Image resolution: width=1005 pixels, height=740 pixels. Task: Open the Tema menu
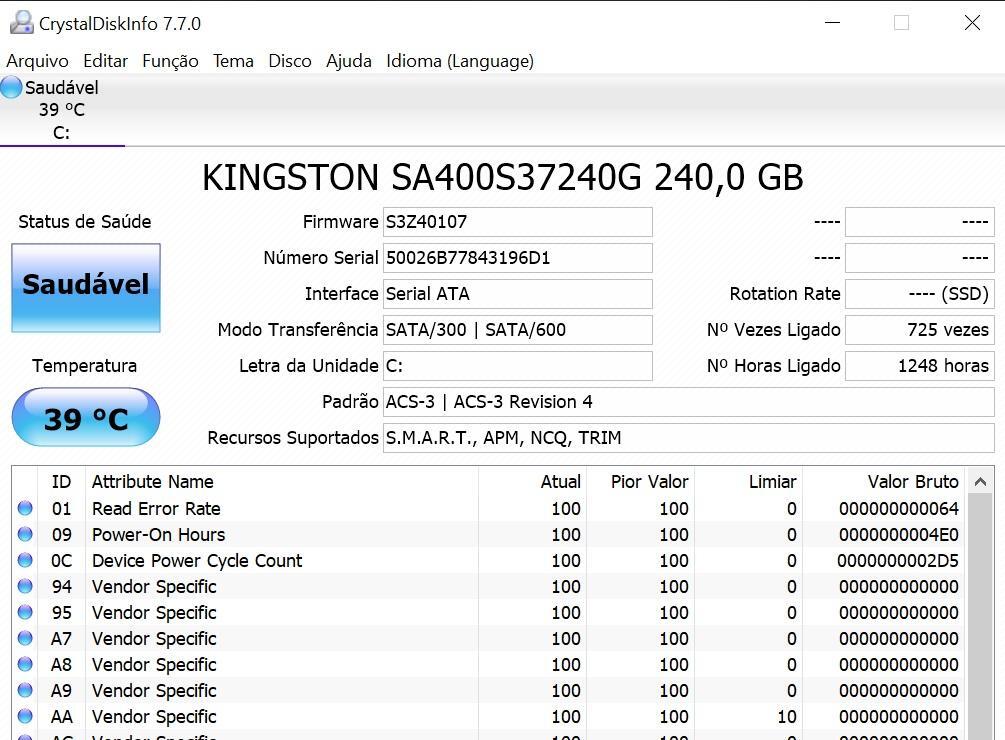tap(233, 61)
